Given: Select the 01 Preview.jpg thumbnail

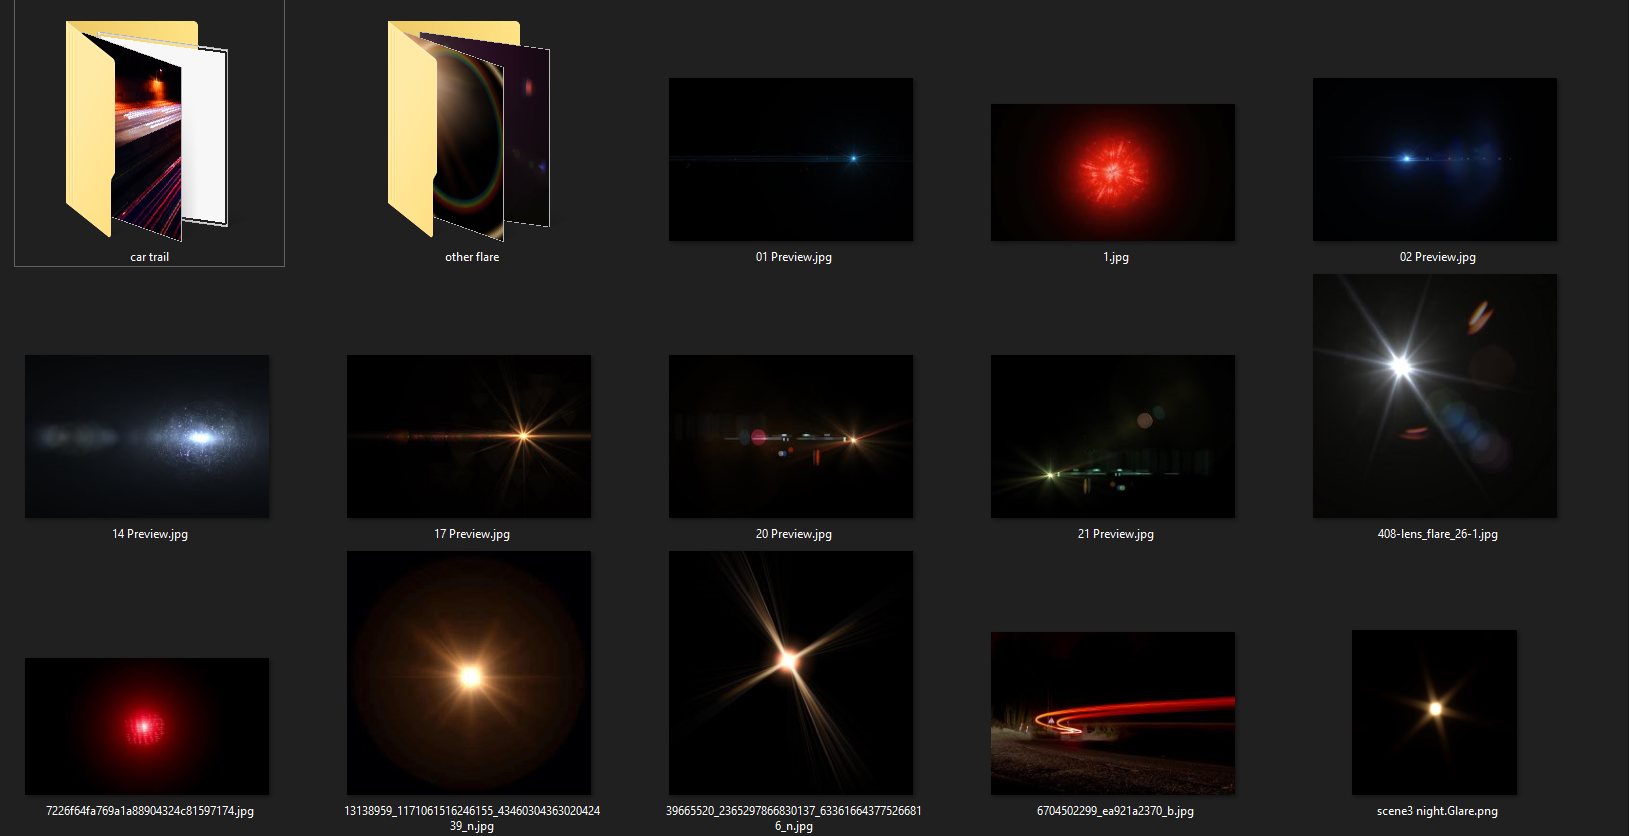Looking at the screenshot, I should coord(791,159).
